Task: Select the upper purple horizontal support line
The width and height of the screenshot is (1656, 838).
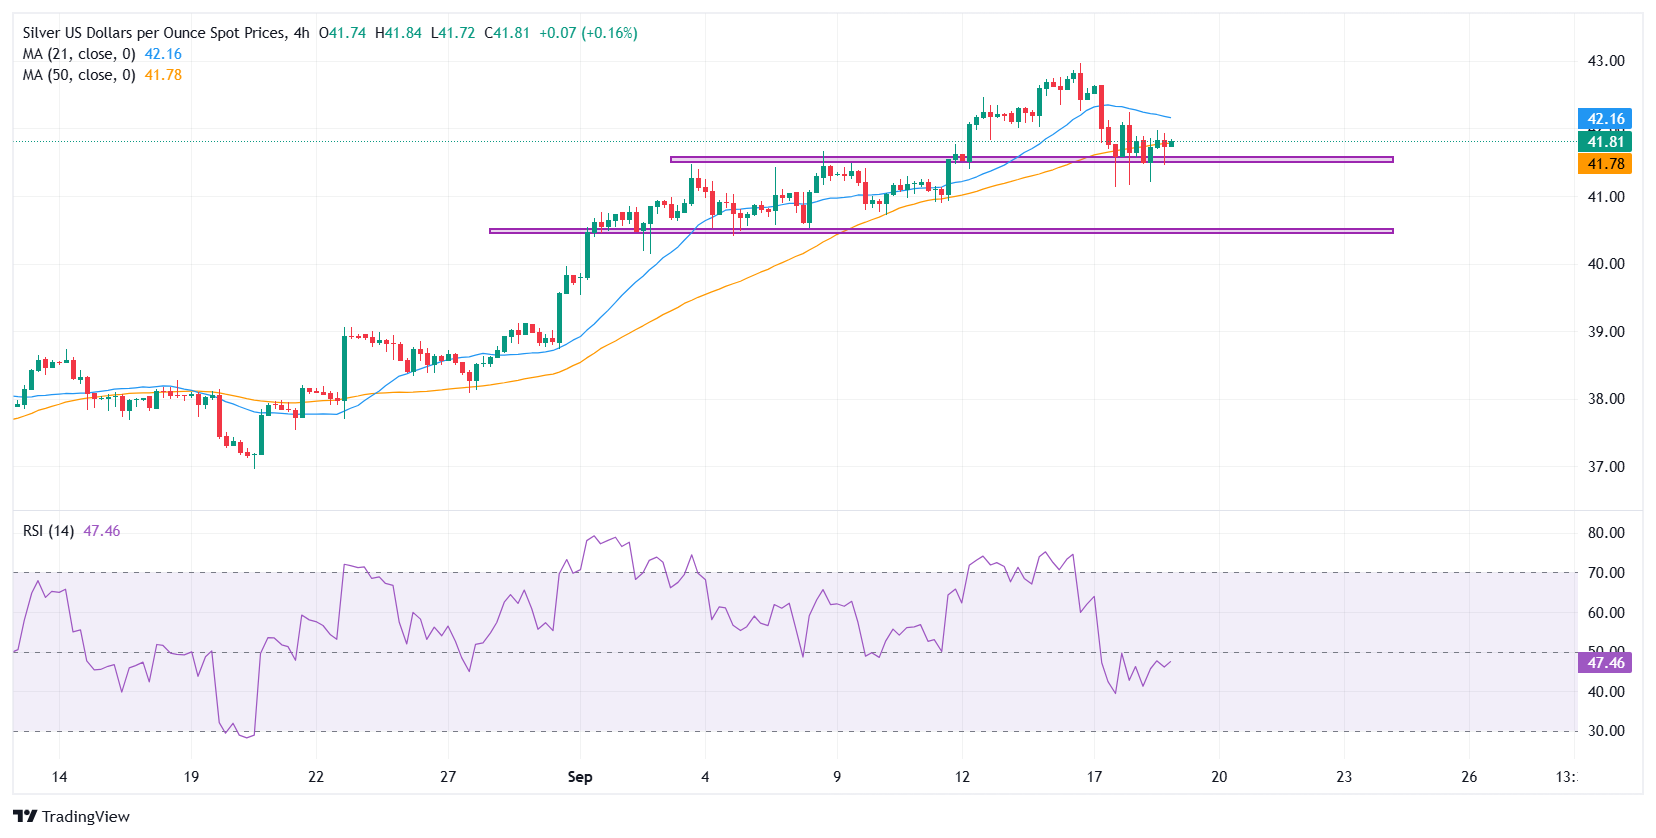Action: (1031, 159)
